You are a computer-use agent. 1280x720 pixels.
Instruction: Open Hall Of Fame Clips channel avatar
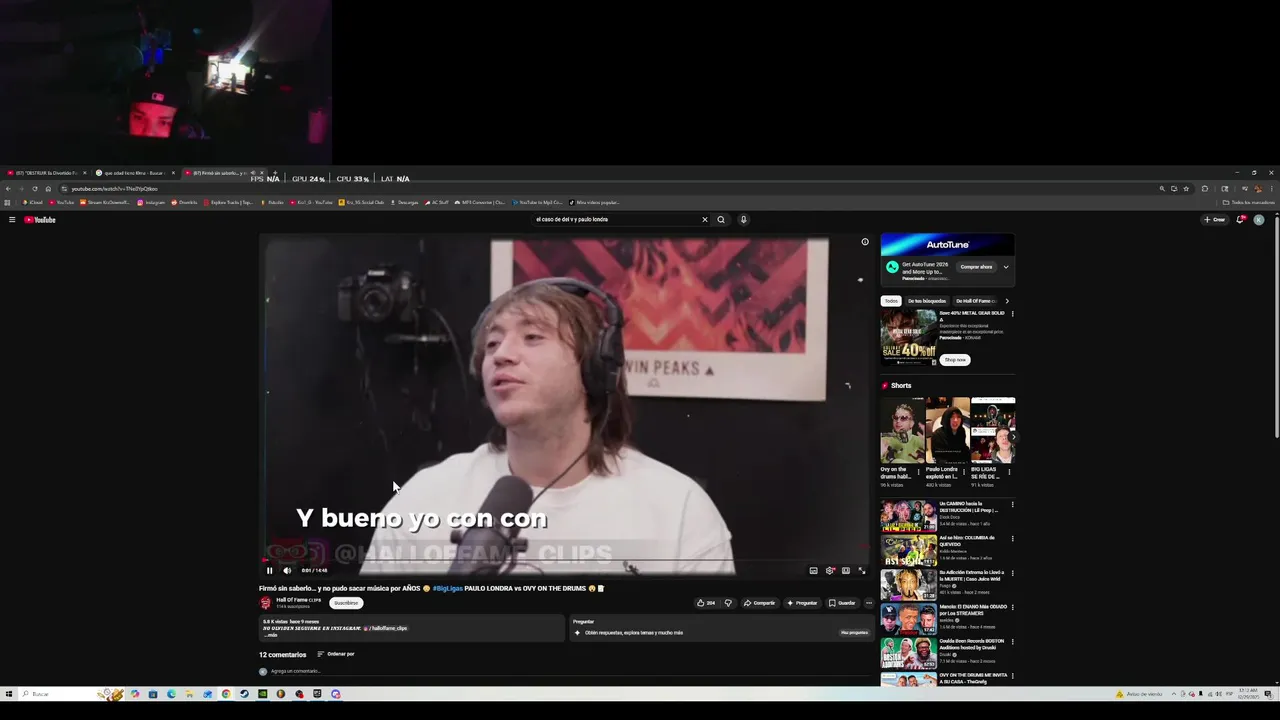(x=266, y=603)
